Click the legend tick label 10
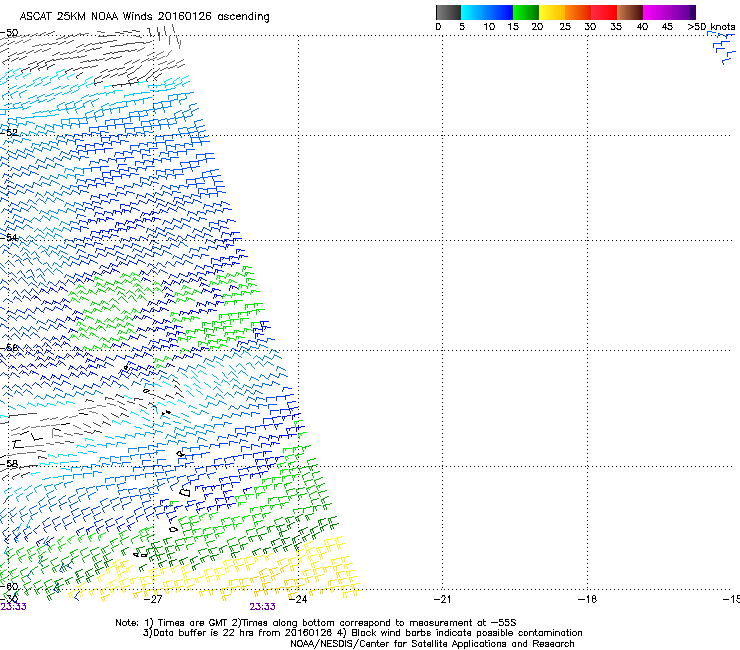 [489, 27]
